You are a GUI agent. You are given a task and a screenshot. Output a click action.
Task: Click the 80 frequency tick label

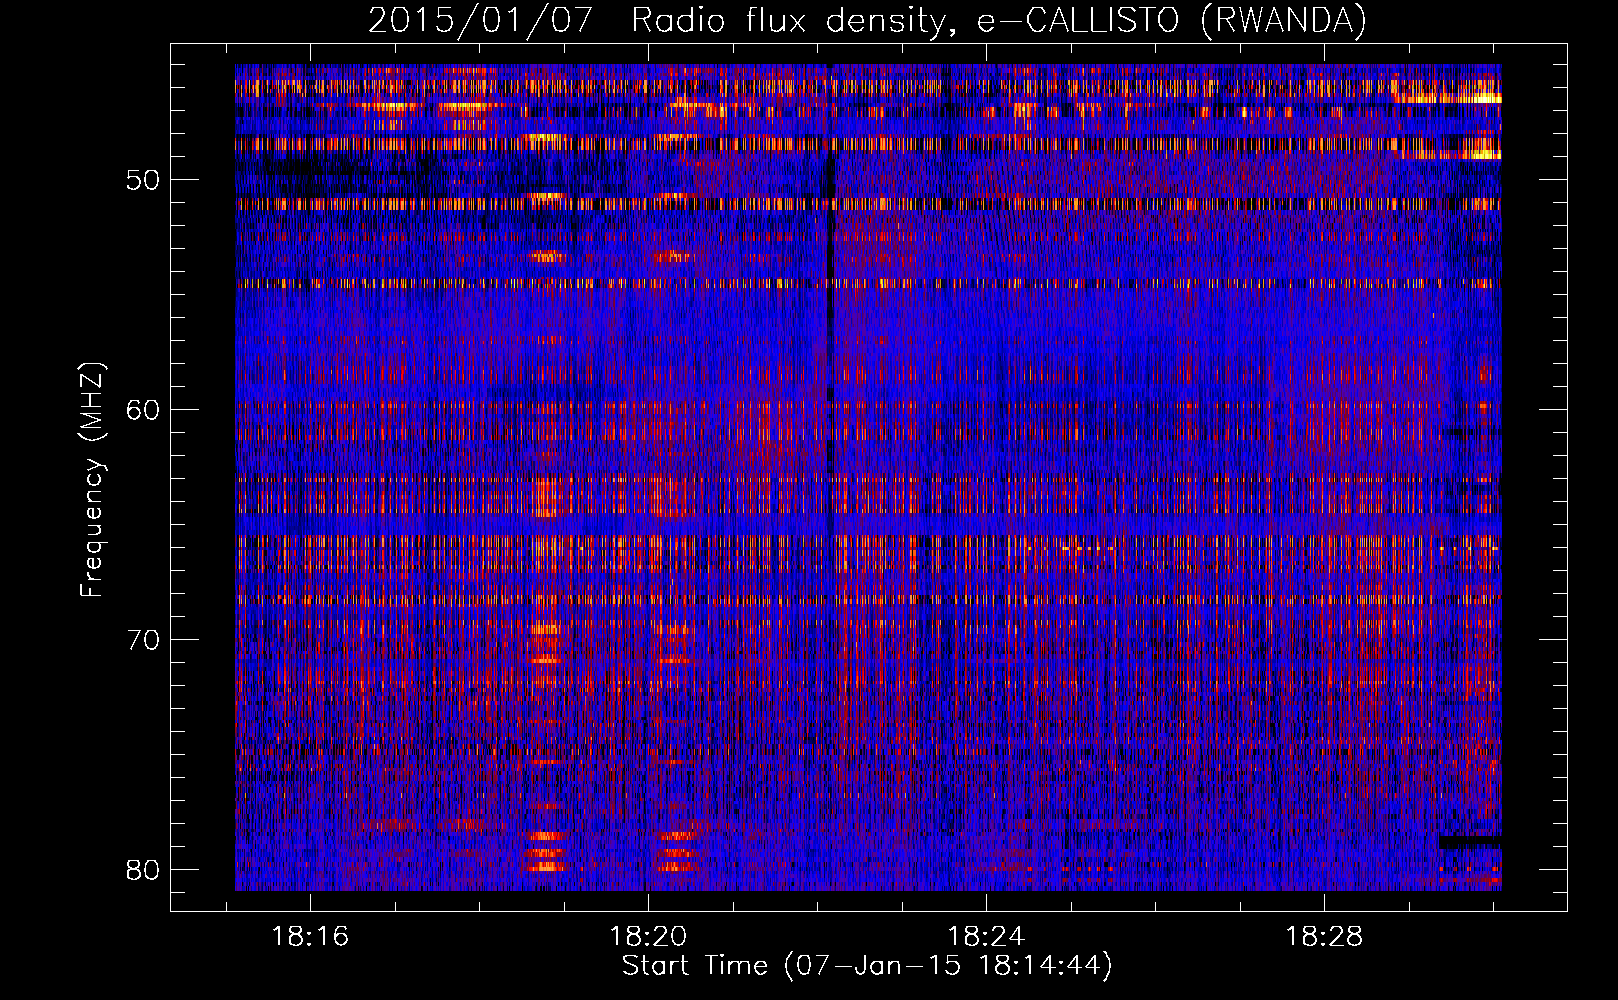pyautogui.click(x=144, y=870)
